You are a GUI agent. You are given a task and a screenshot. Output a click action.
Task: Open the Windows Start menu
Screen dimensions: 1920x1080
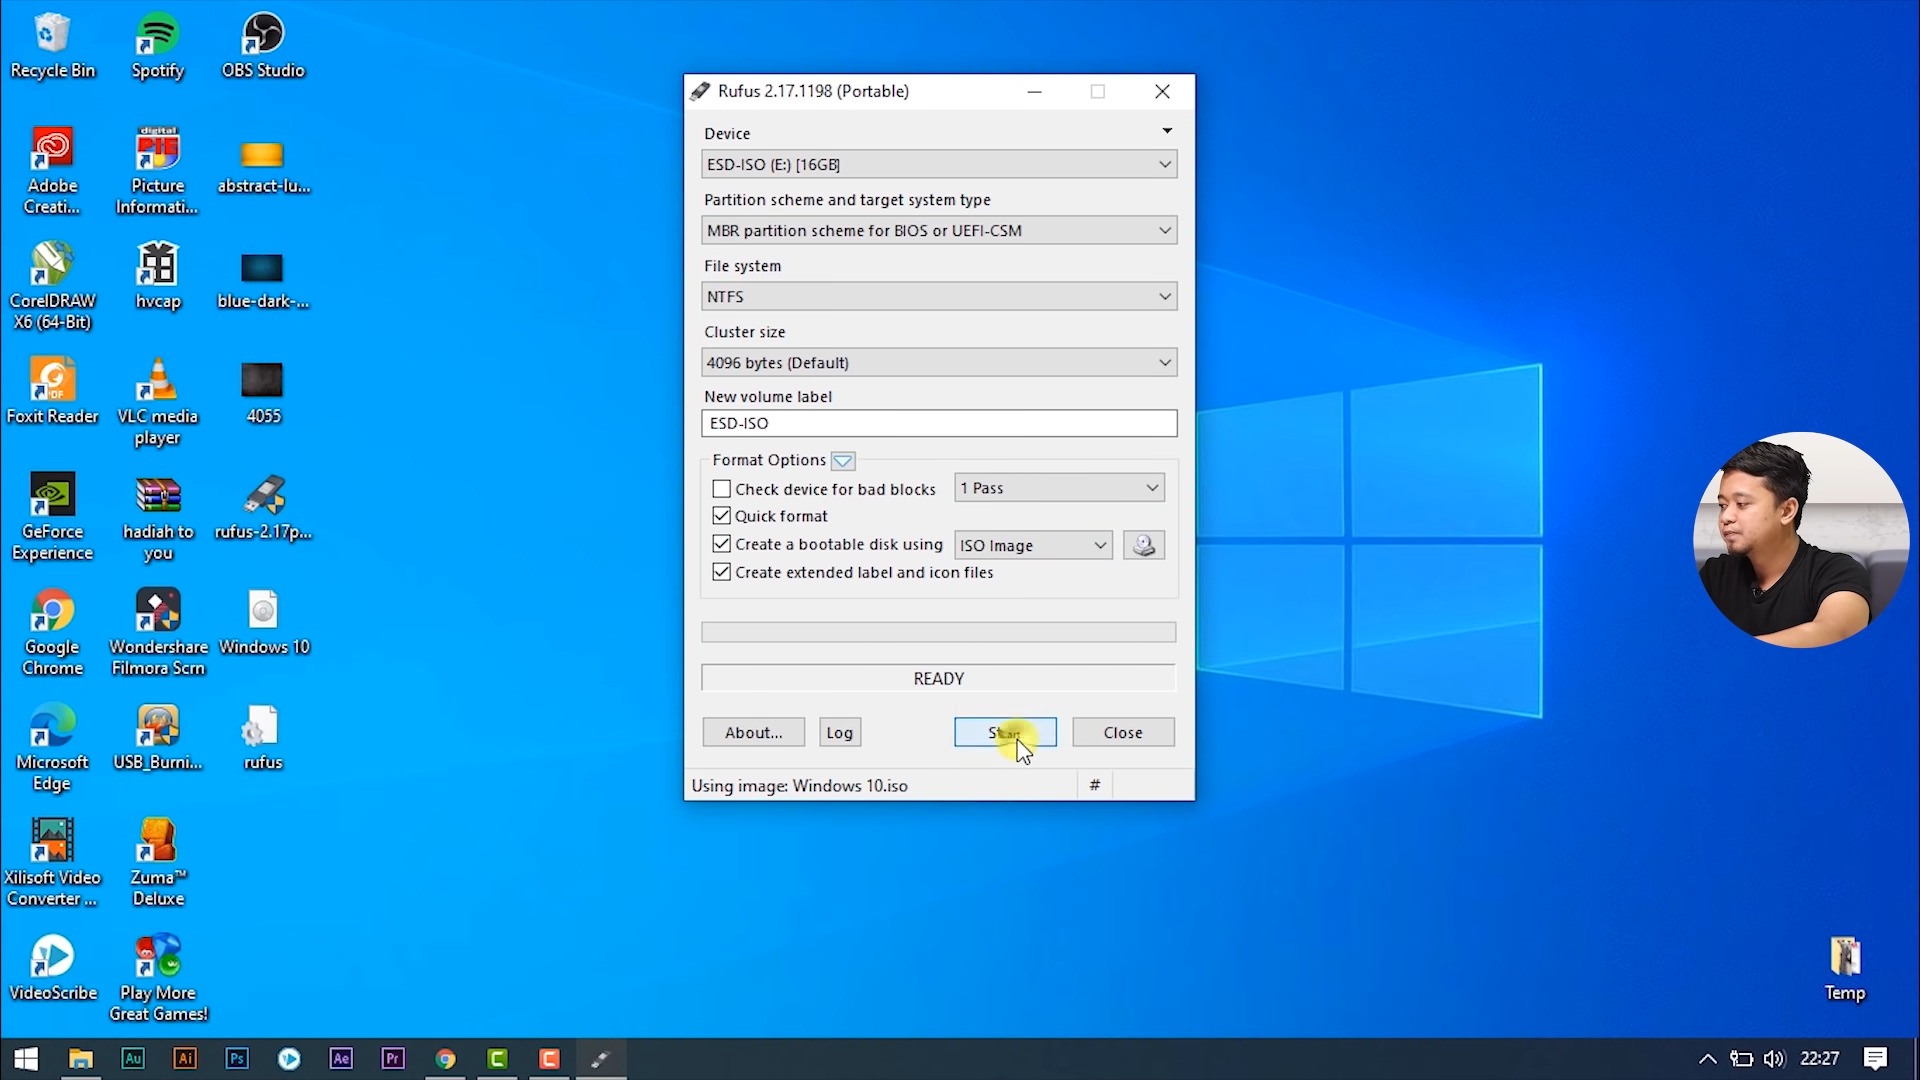pos(26,1058)
